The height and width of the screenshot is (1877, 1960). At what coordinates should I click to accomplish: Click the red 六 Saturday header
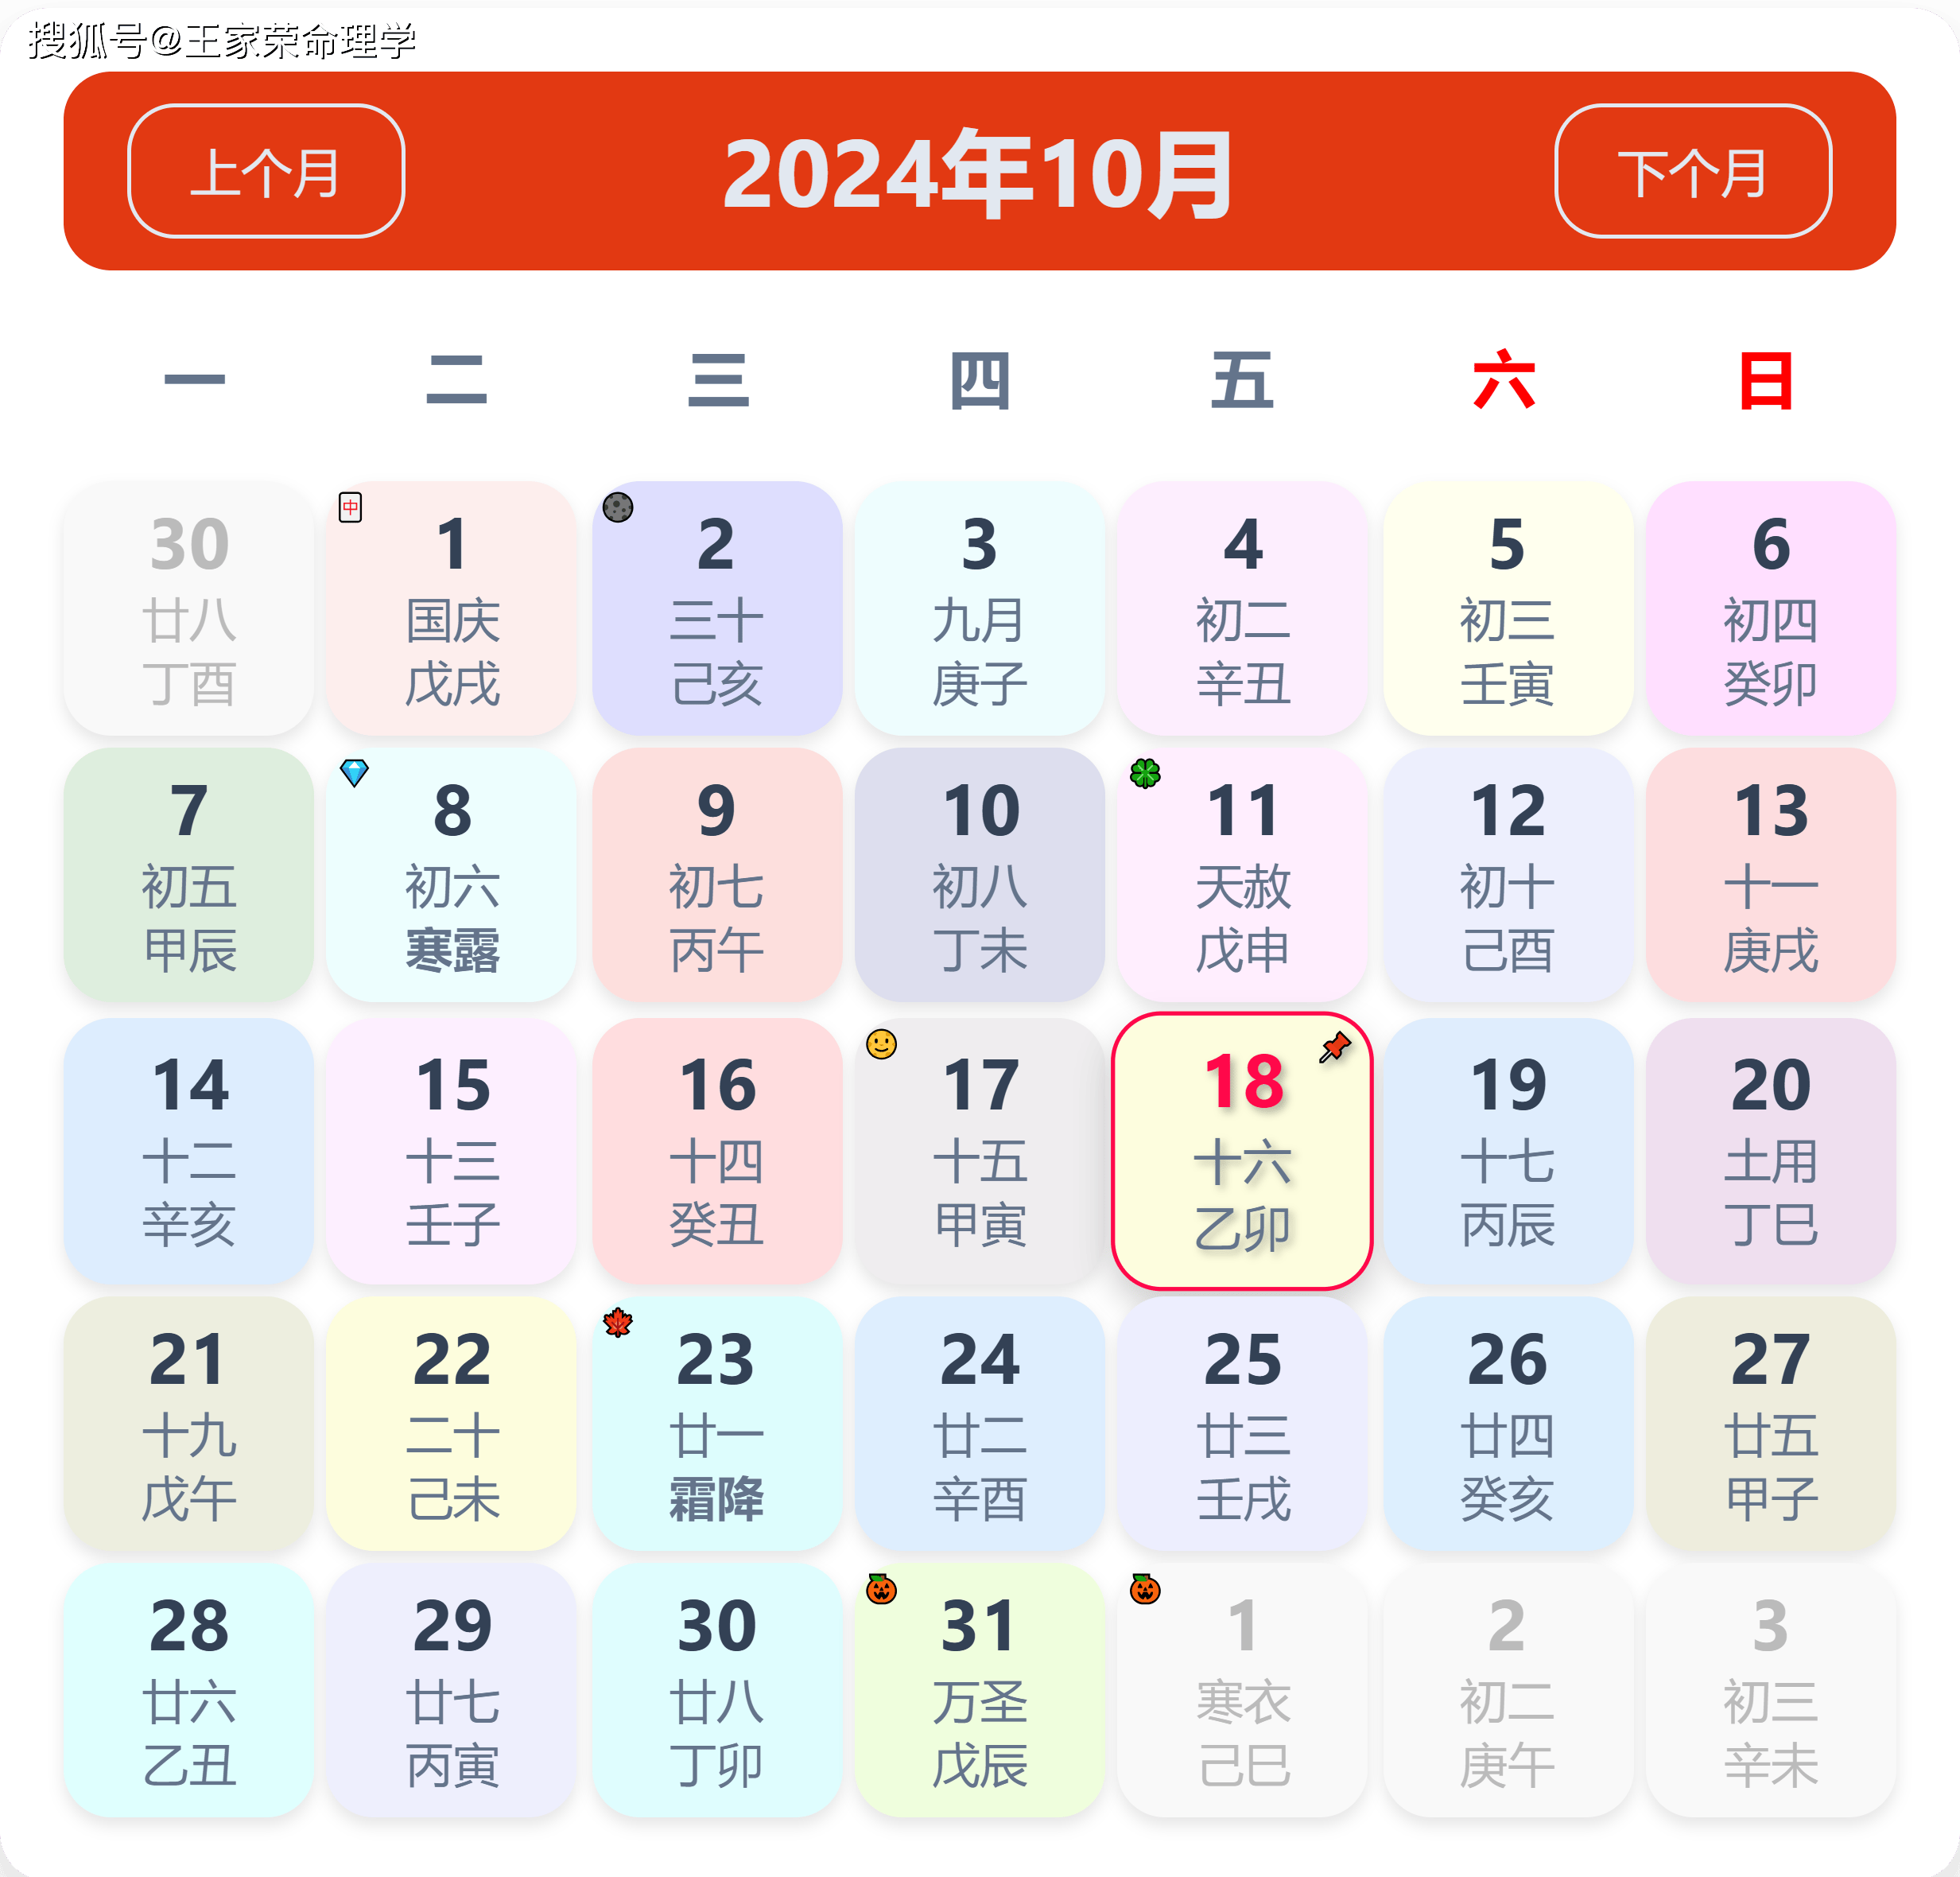[x=1504, y=379]
